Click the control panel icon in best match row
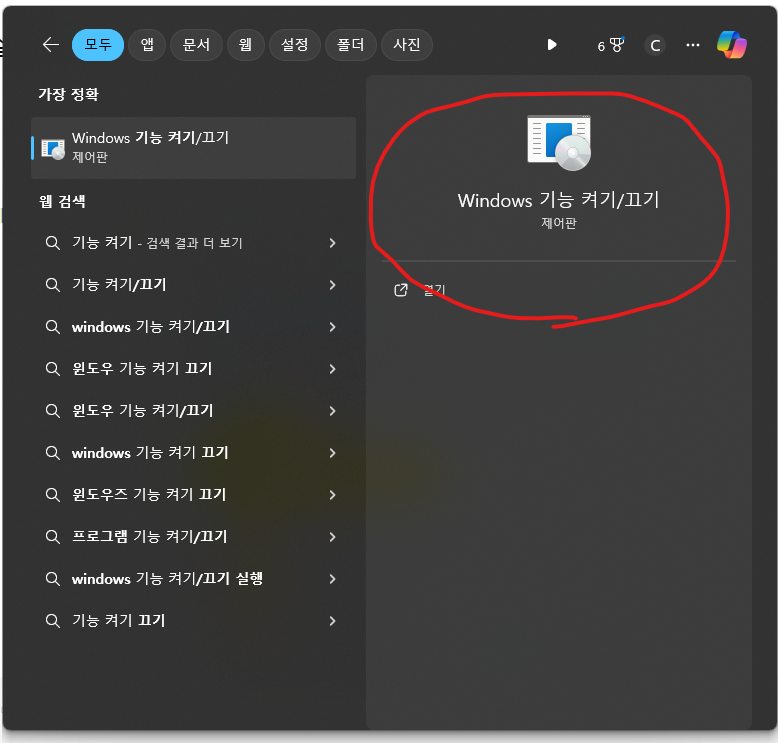Viewport: 778px width, 743px height. 53,149
